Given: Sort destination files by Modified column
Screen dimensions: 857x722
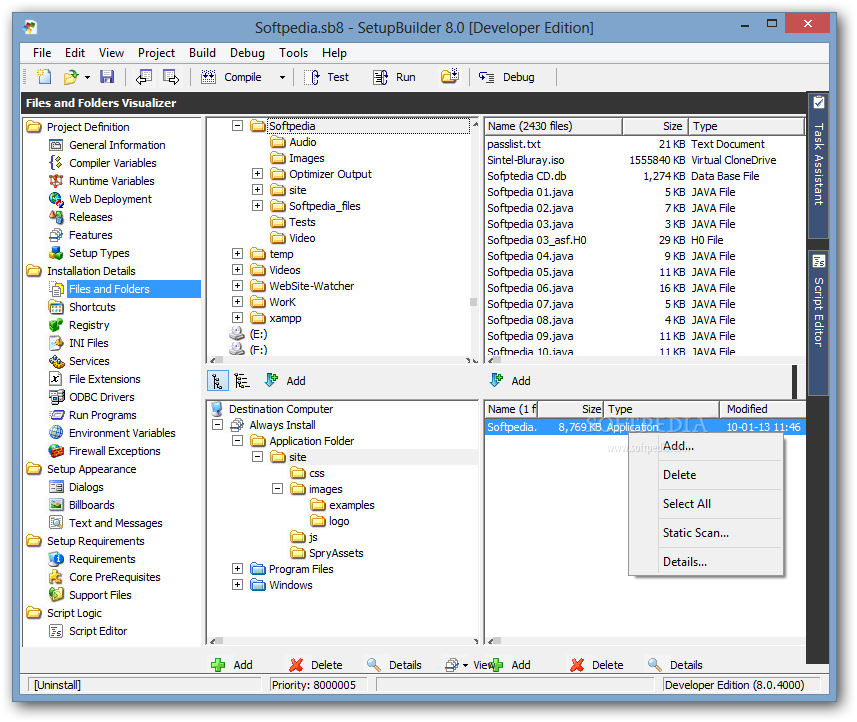Looking at the screenshot, I should [x=762, y=409].
